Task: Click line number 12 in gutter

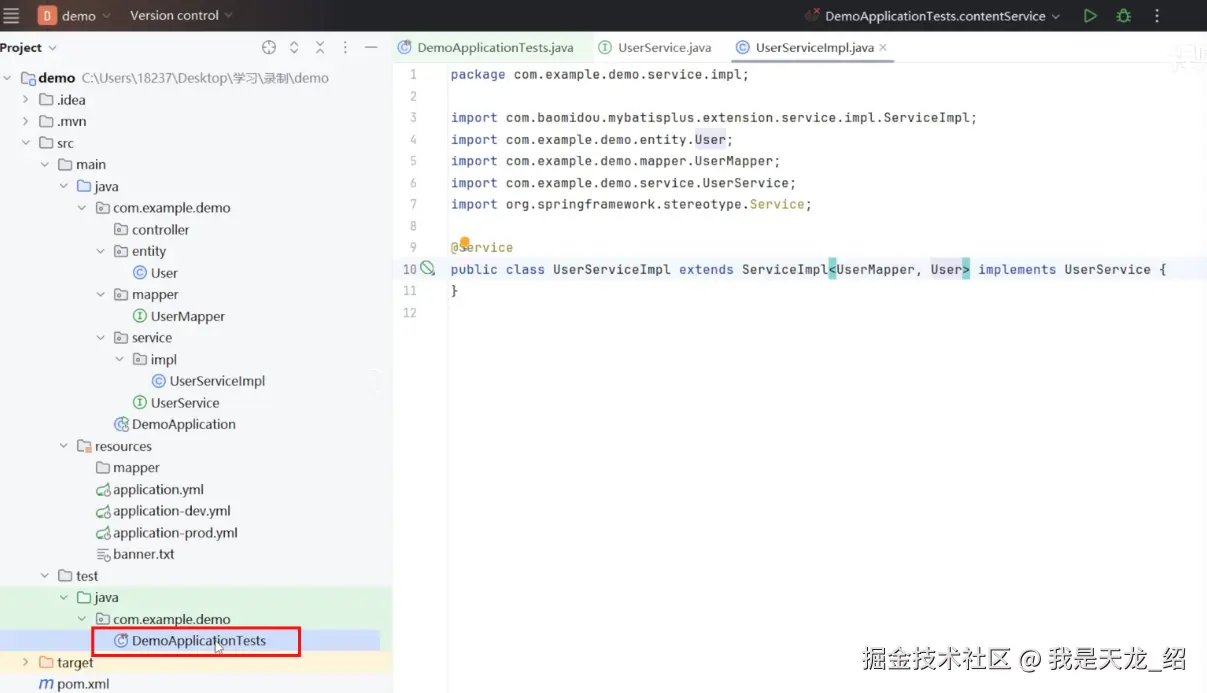Action: (410, 313)
